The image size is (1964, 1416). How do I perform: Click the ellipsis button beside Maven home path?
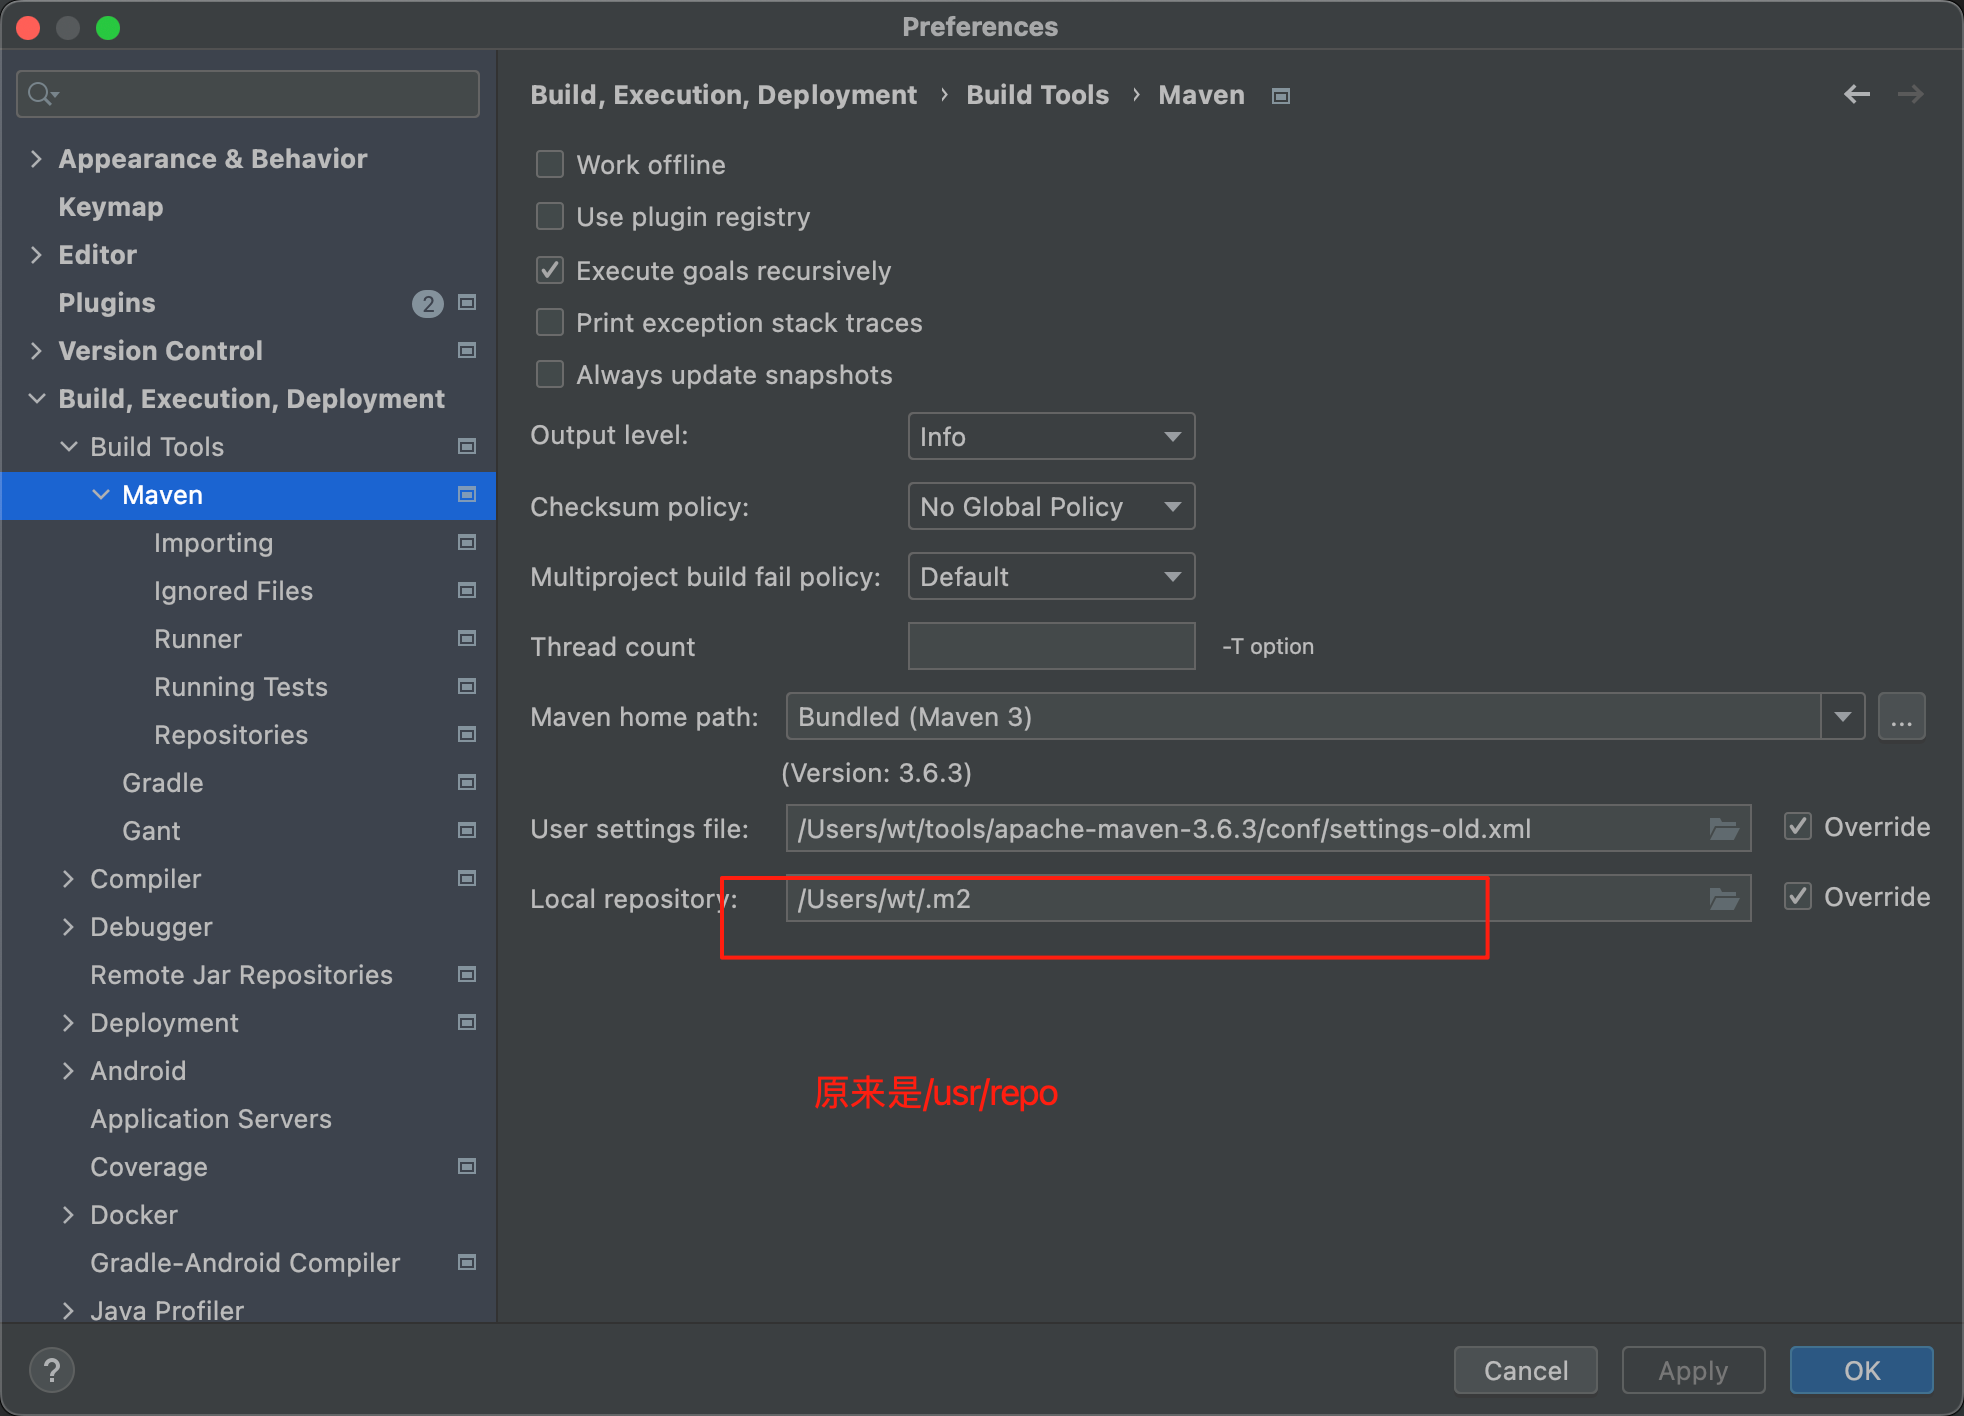[1901, 717]
